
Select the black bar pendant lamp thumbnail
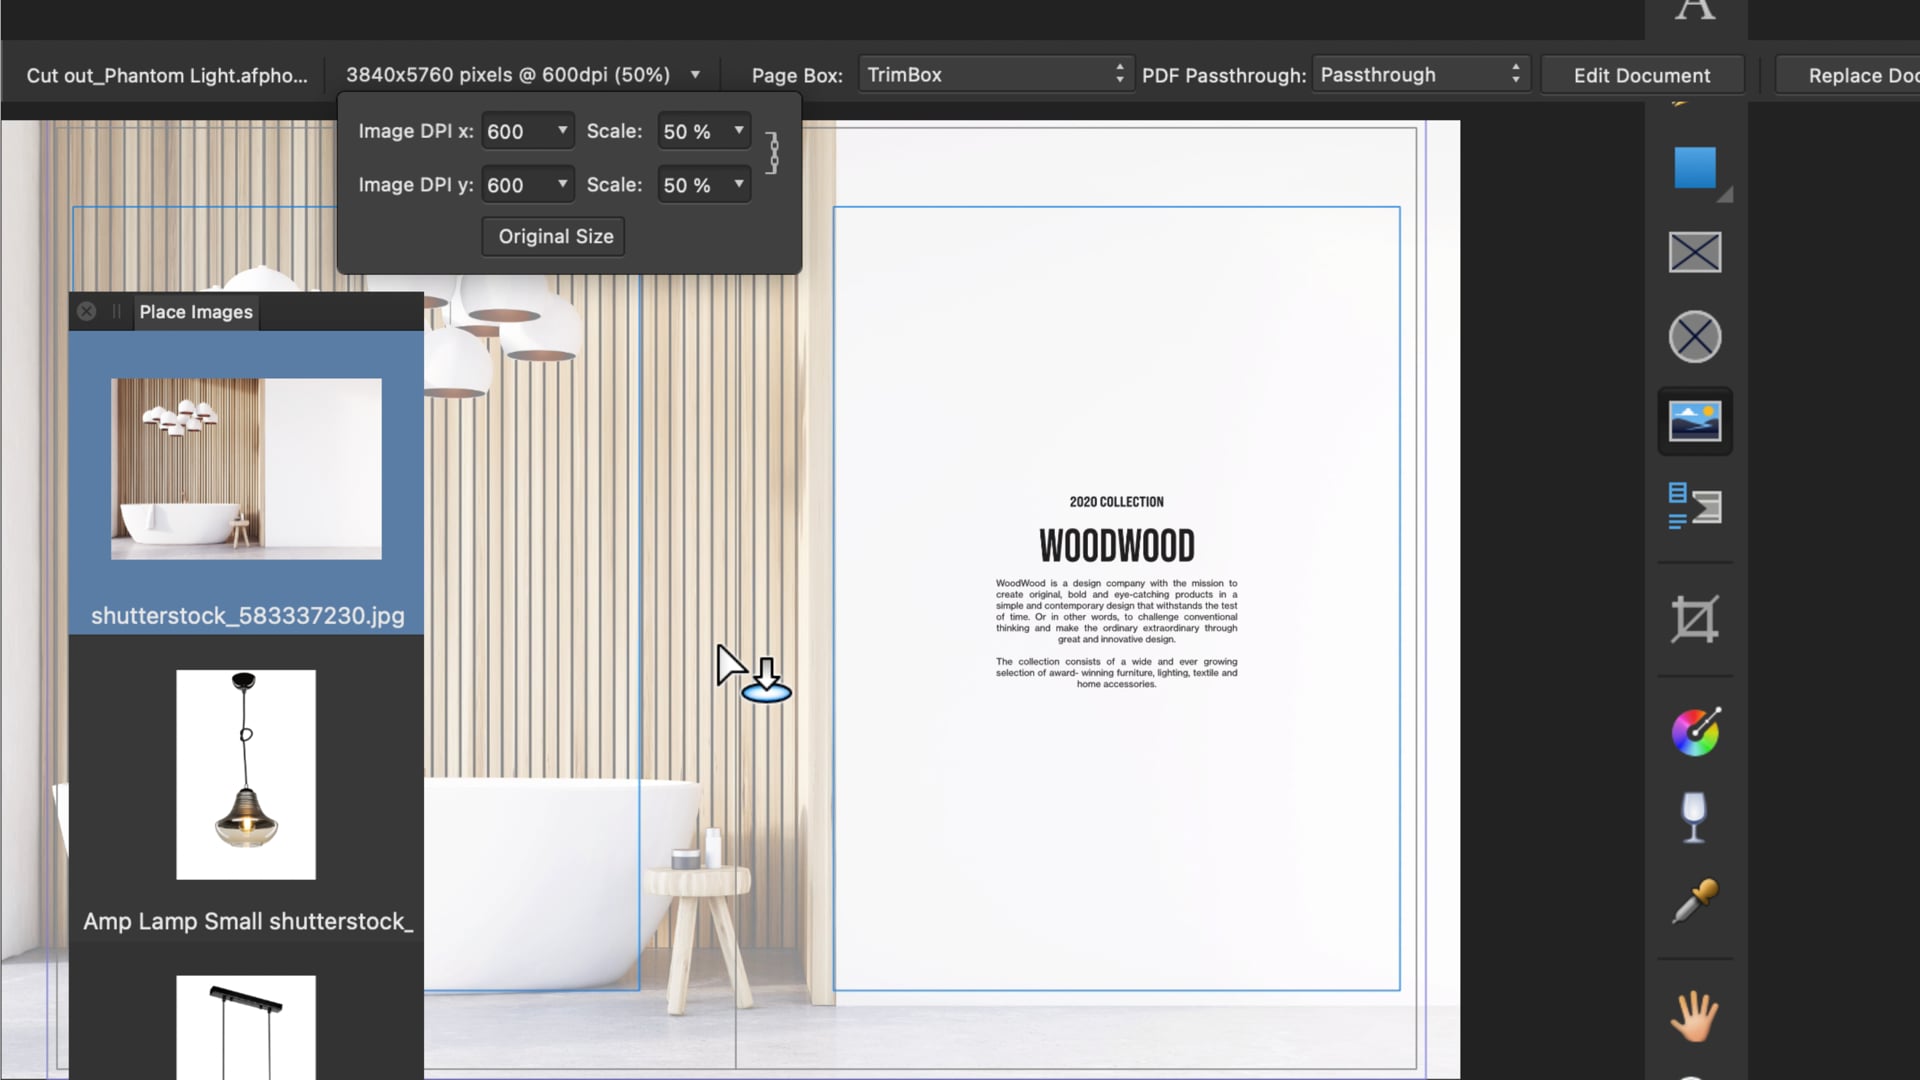(x=246, y=1027)
